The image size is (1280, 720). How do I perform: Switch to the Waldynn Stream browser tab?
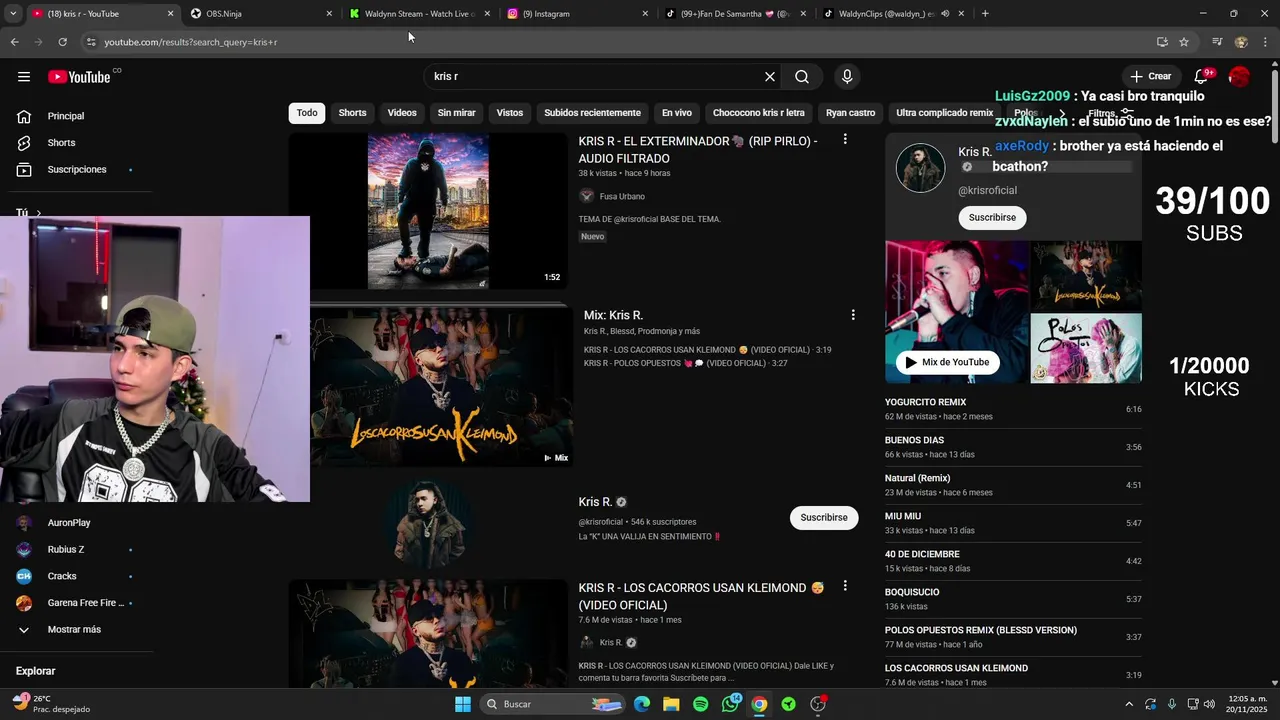[419, 14]
